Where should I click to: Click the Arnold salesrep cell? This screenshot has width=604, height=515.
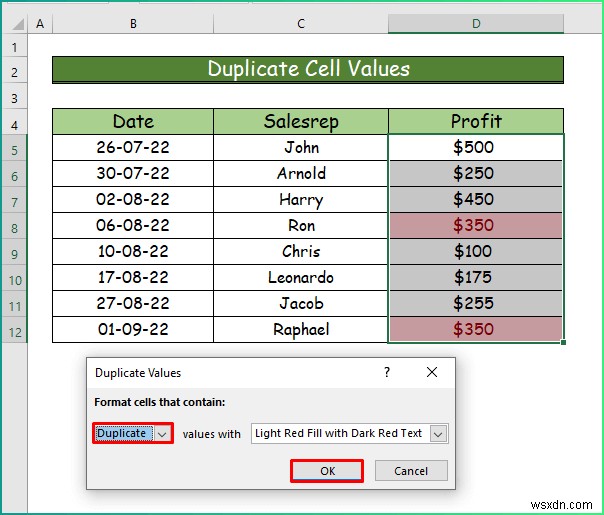pyautogui.click(x=301, y=173)
